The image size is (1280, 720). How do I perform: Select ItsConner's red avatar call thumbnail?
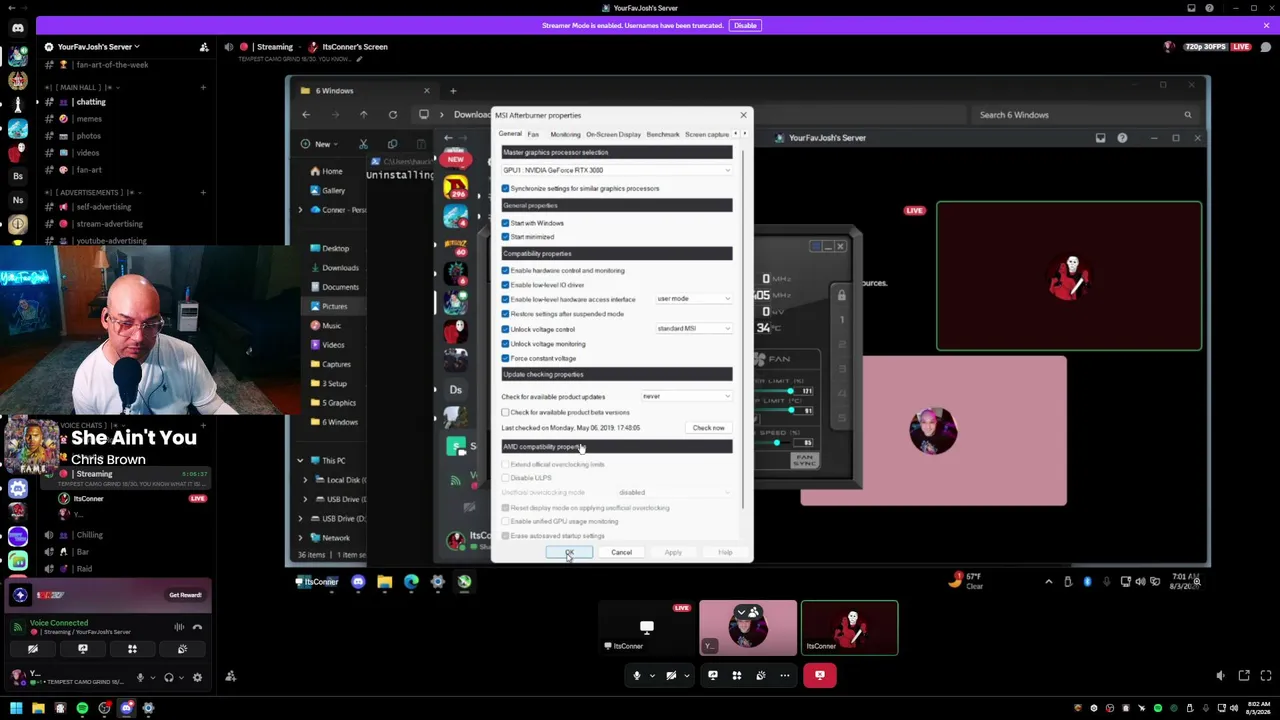coord(850,628)
